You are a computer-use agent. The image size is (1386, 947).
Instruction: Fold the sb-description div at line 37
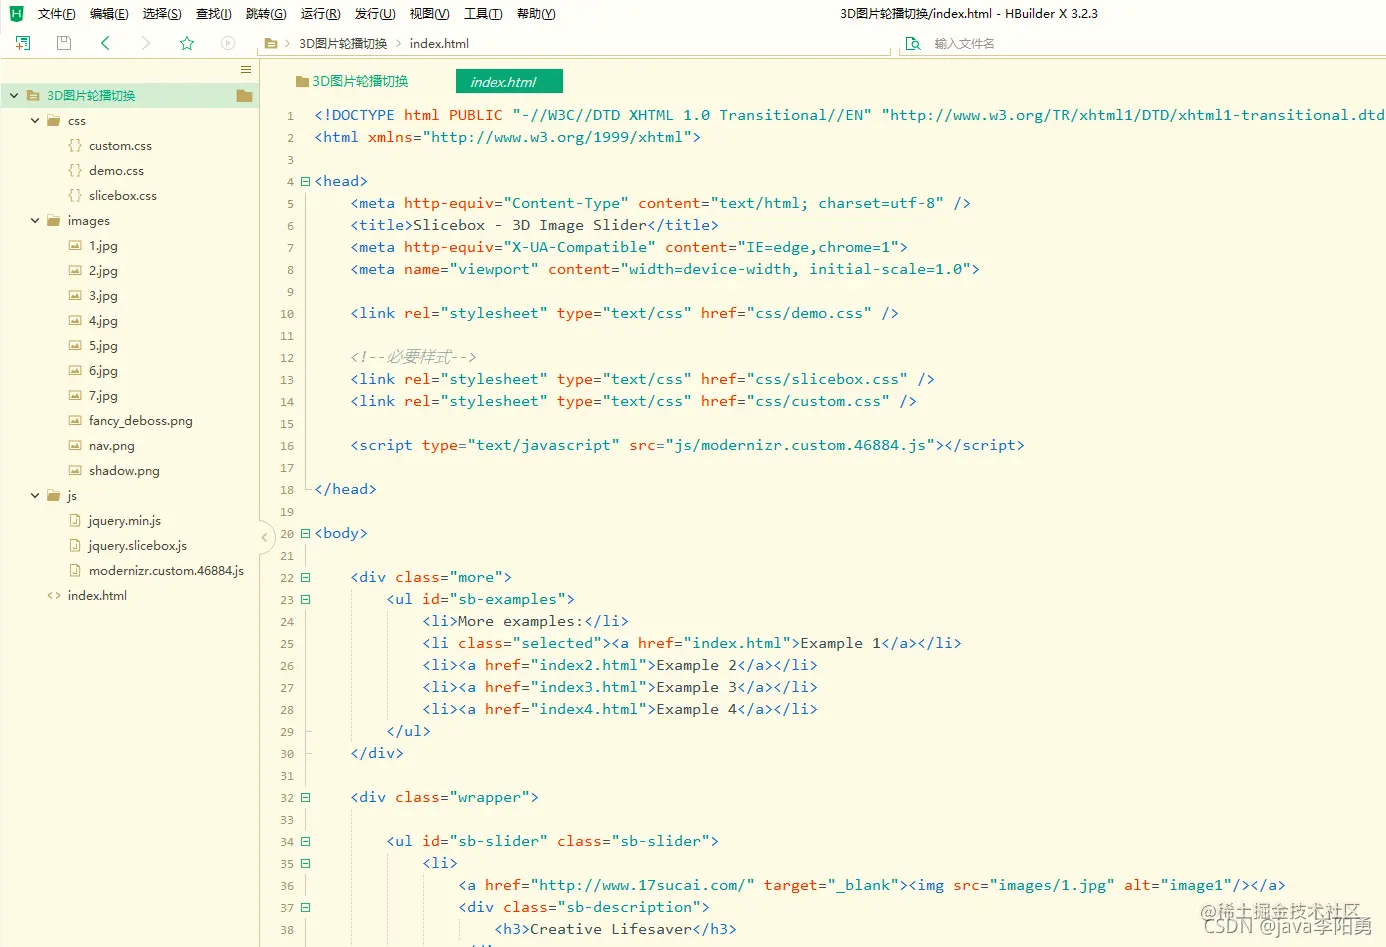(306, 907)
